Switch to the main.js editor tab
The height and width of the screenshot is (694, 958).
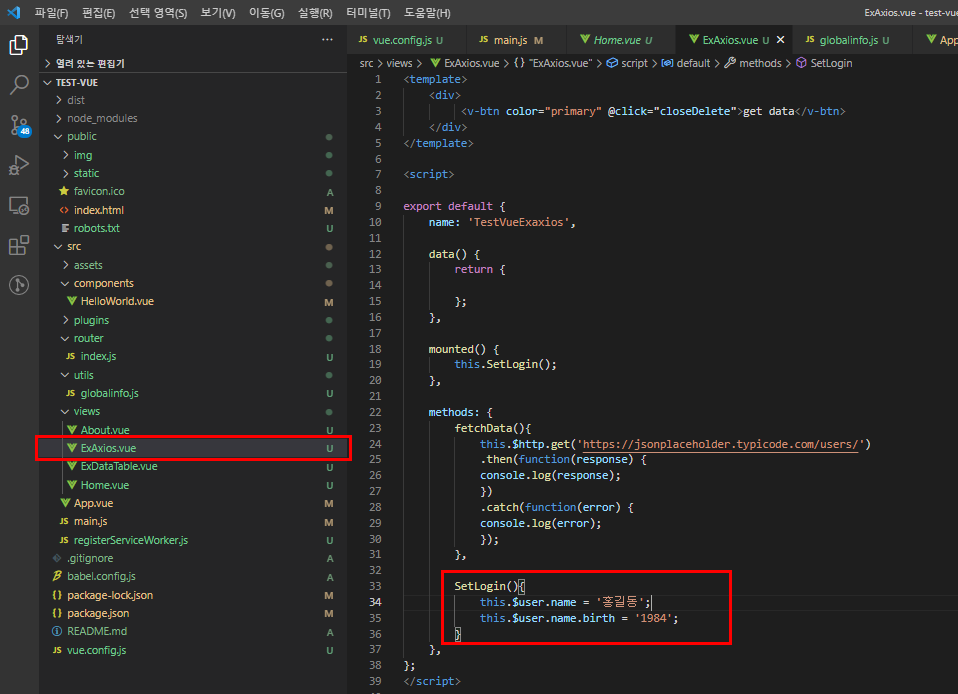pos(516,40)
